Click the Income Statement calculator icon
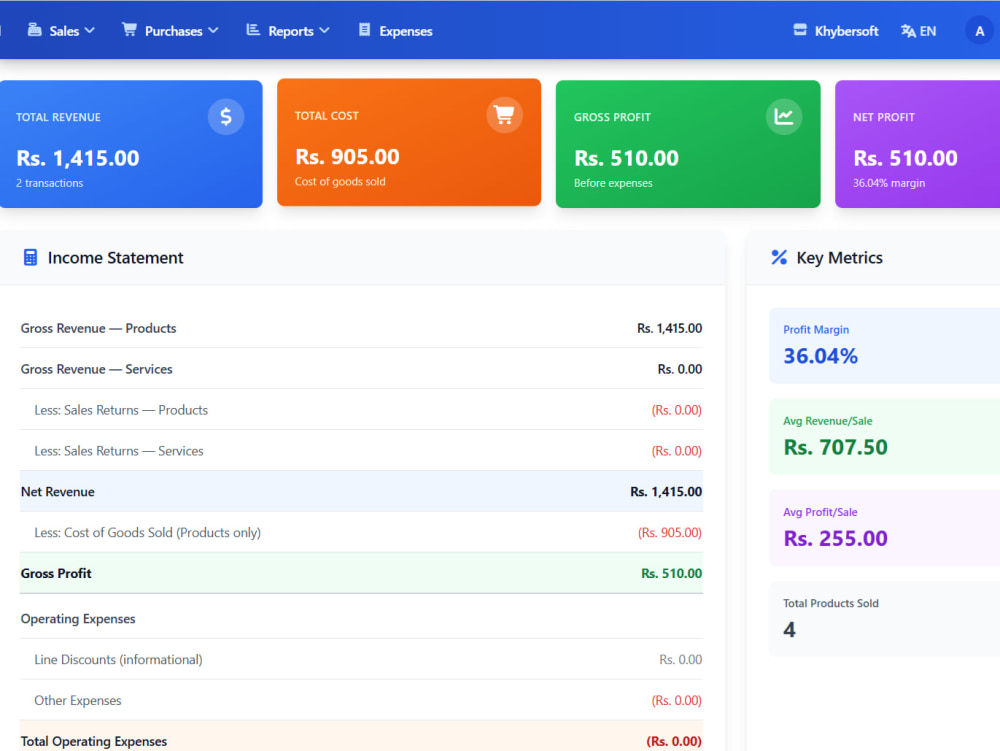Image resolution: width=1000 pixels, height=751 pixels. (30, 258)
